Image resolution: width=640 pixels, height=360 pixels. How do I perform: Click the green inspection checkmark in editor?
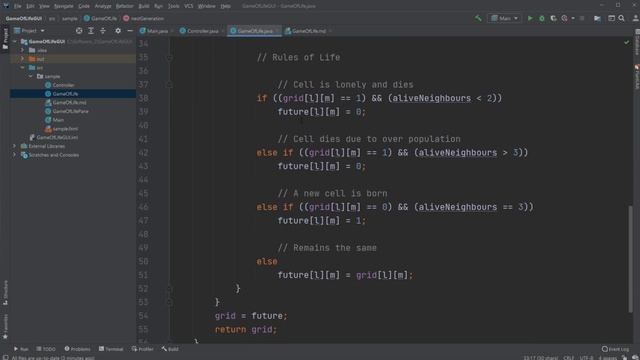point(627,42)
